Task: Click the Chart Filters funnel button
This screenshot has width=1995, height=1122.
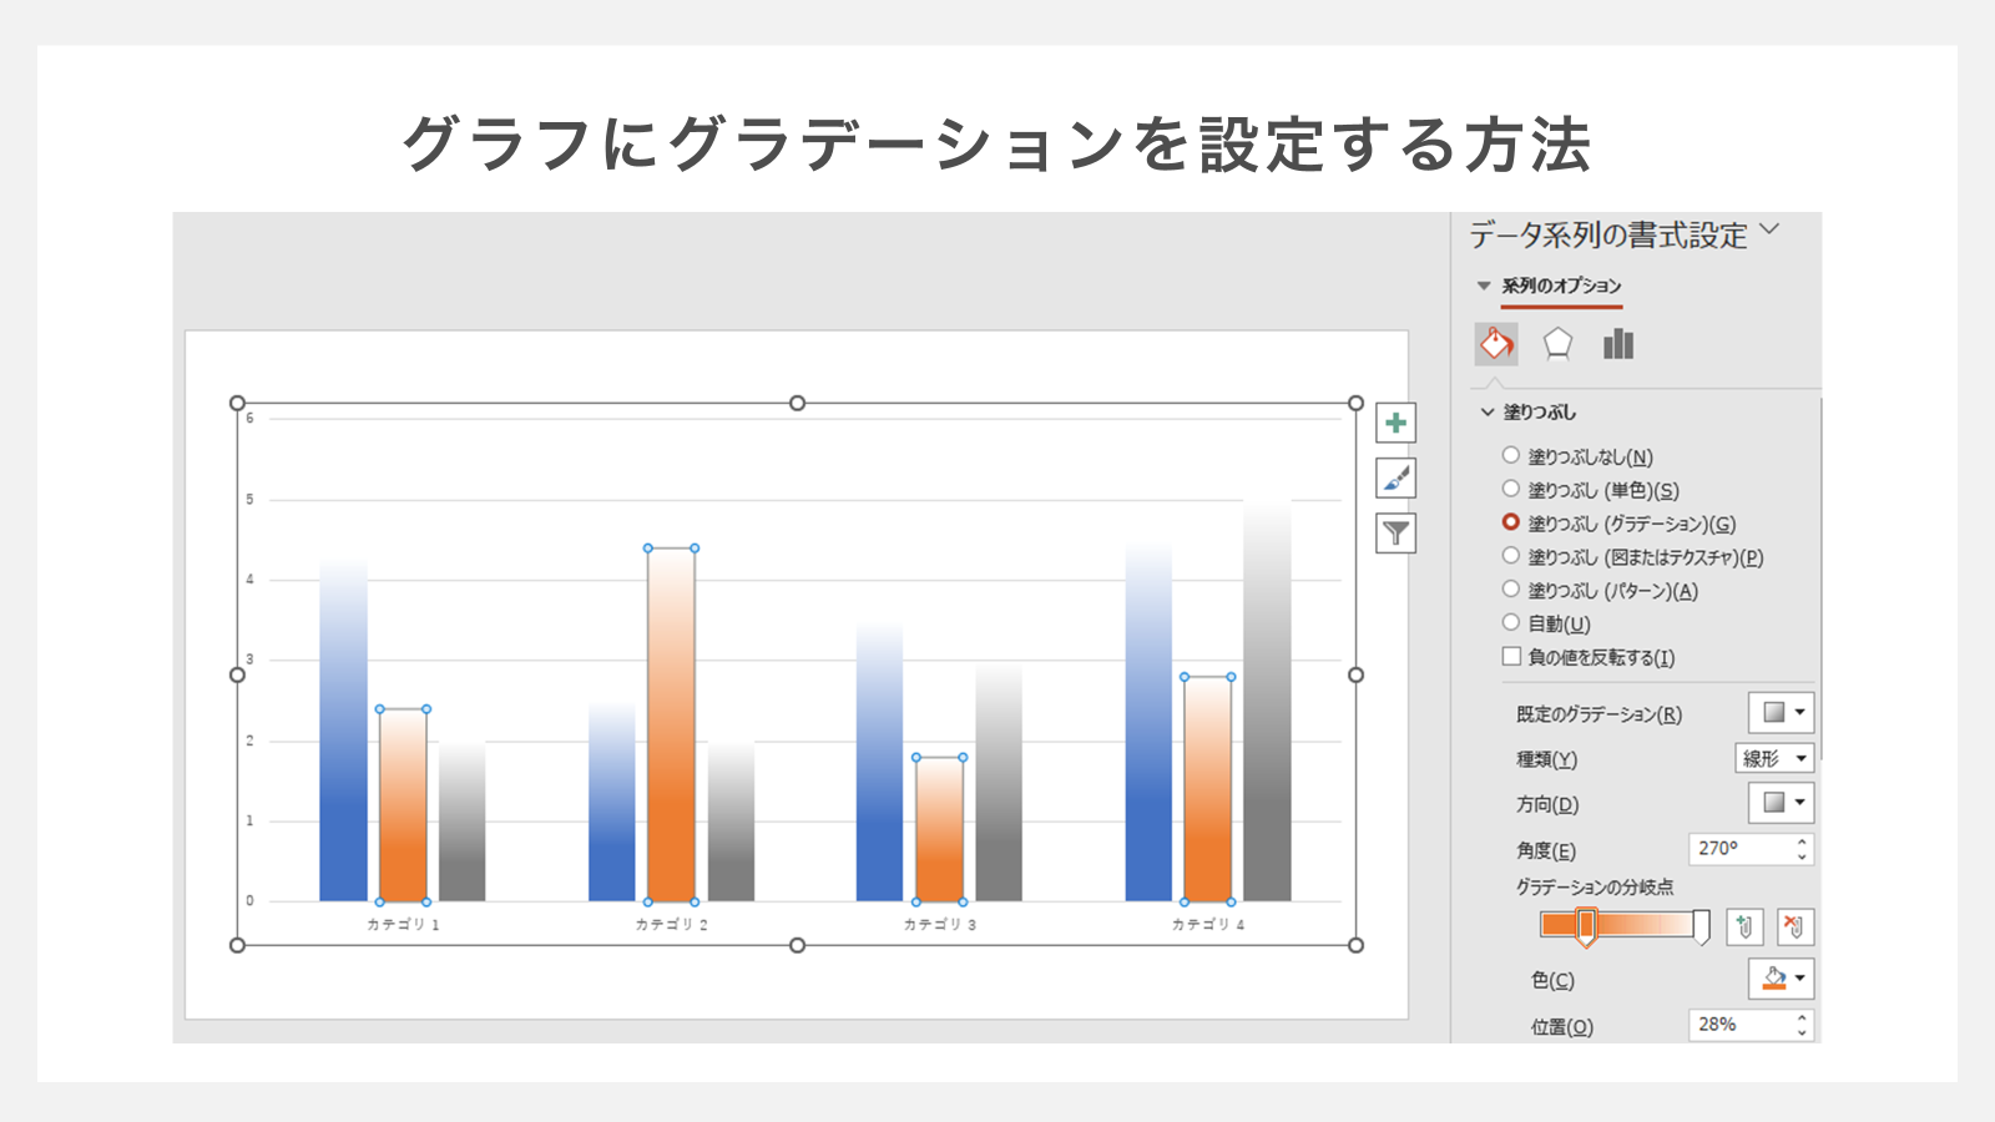Action: pyautogui.click(x=1395, y=533)
